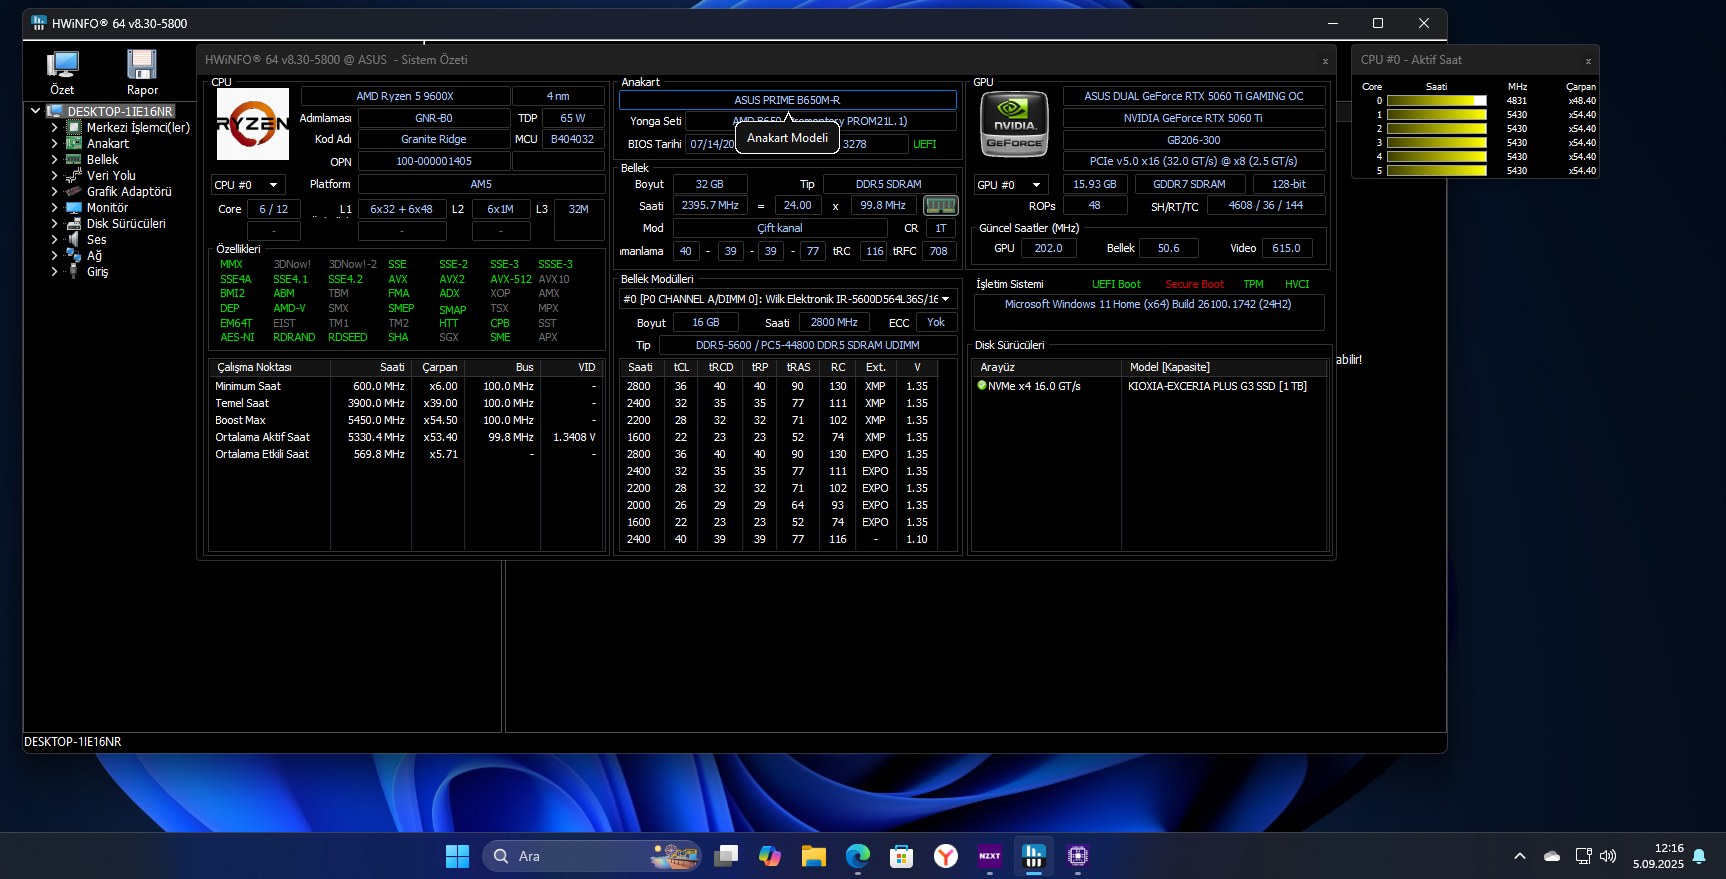Image resolution: width=1726 pixels, height=879 pixels.
Task: Click the Veri Yolu bus tree icon
Action: tap(74, 176)
